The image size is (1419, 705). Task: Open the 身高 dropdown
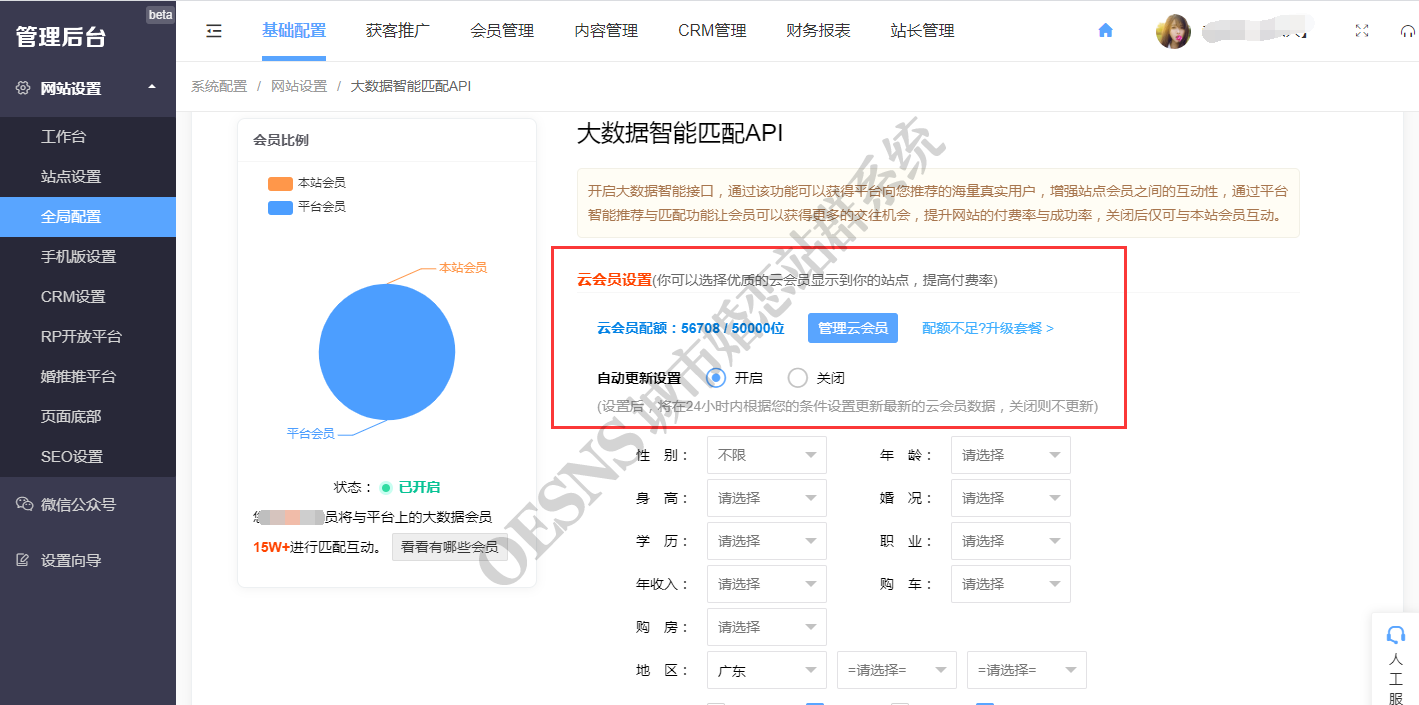click(x=767, y=498)
